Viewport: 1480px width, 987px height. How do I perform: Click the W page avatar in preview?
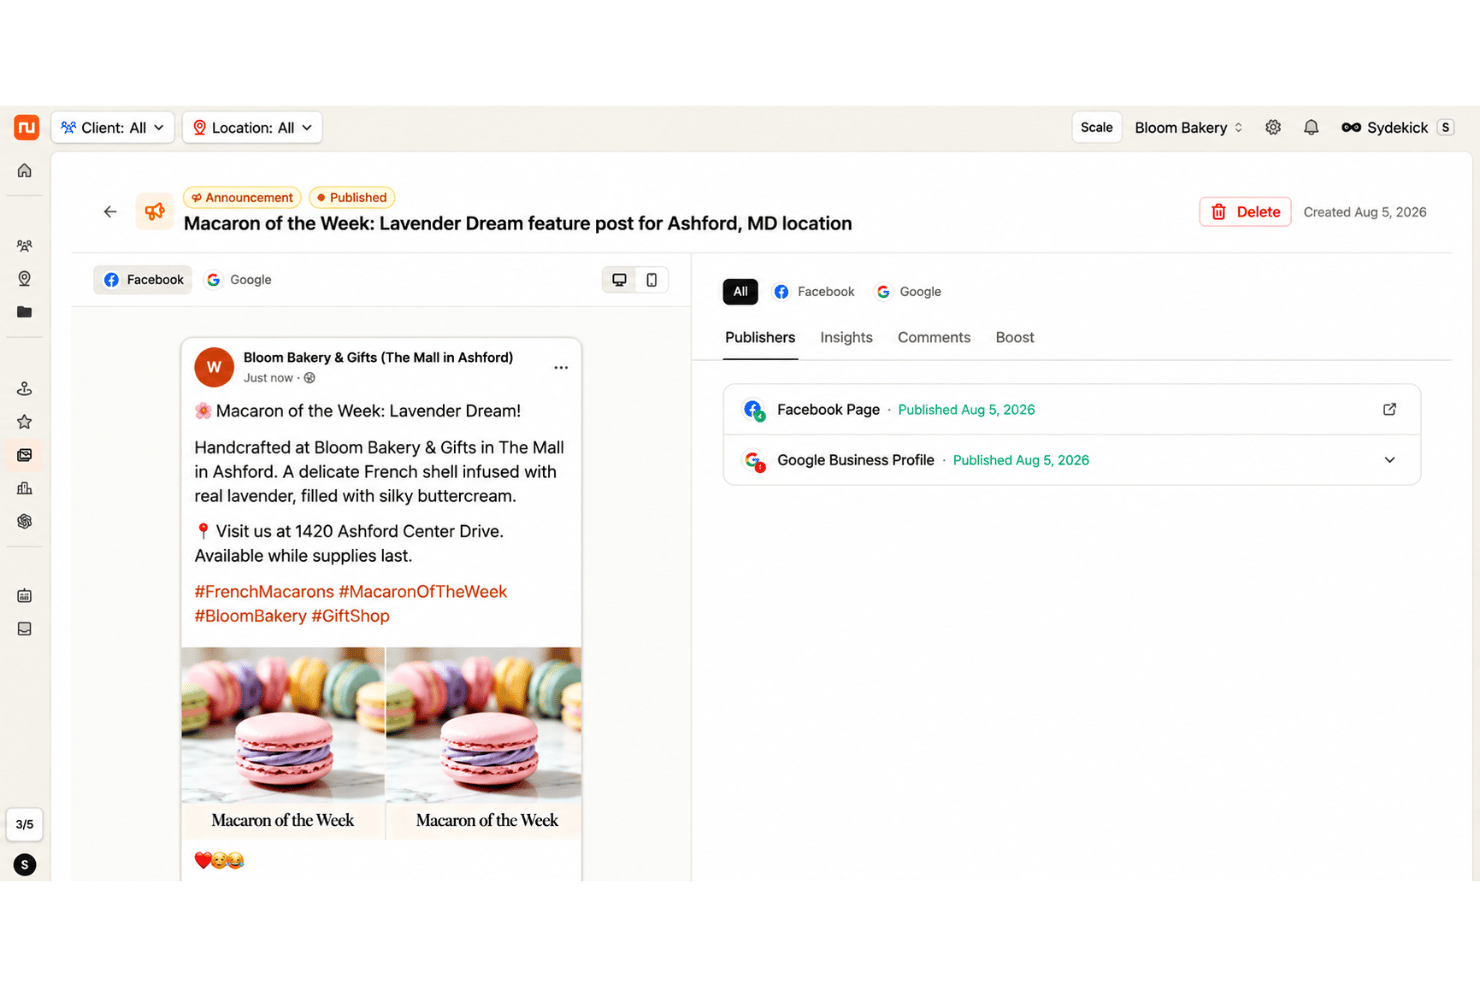point(214,367)
